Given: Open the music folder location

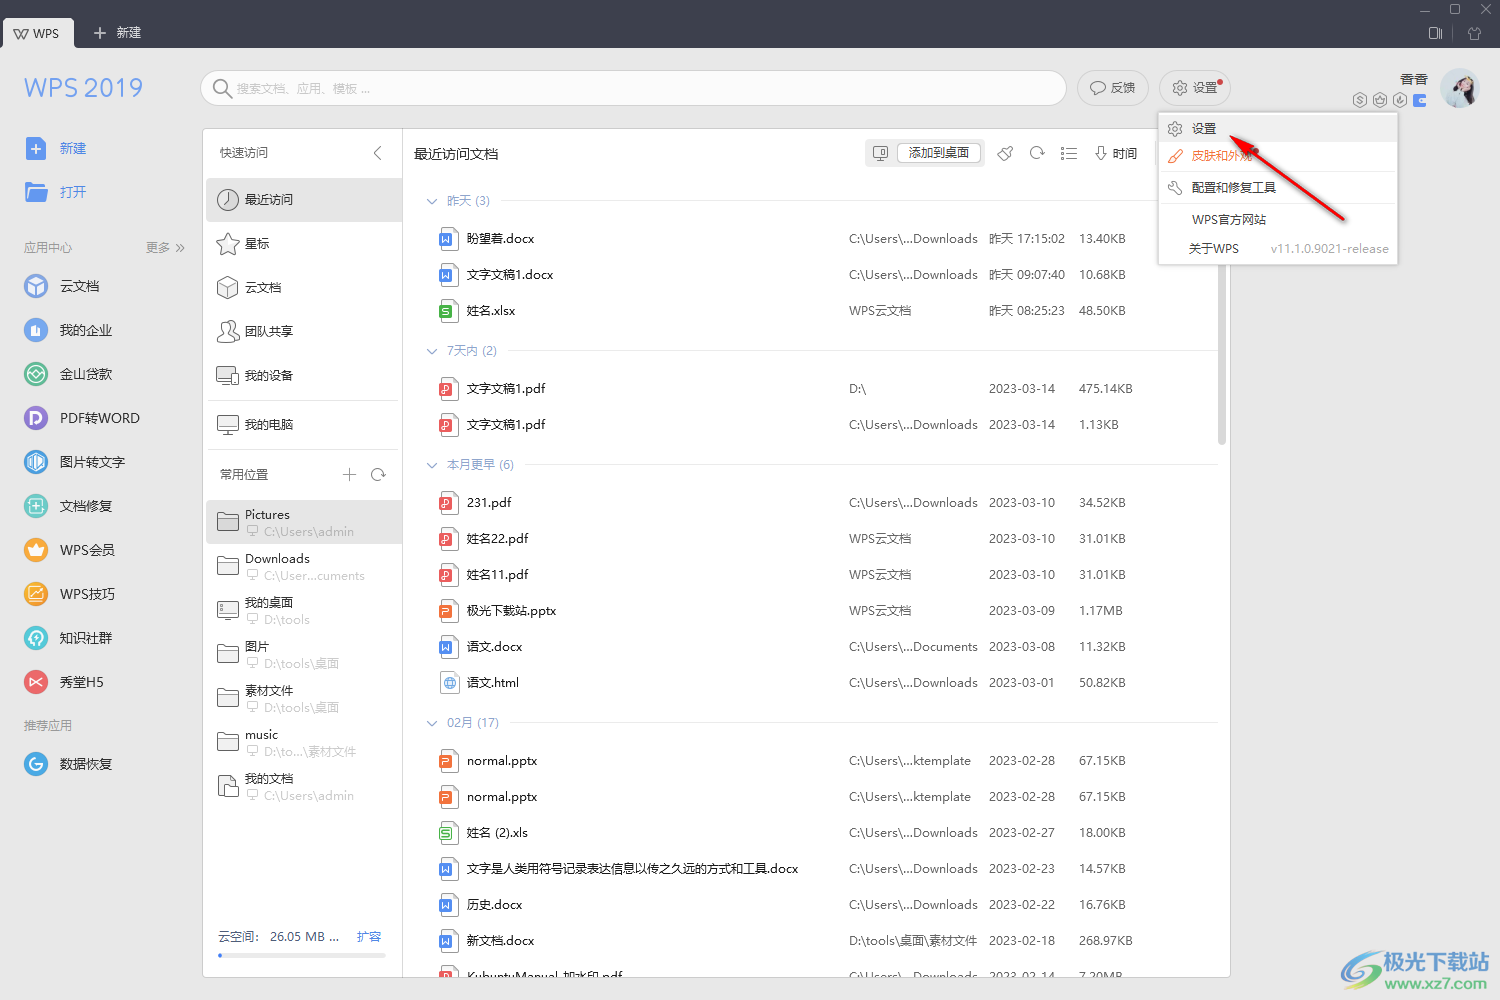Looking at the screenshot, I should [x=304, y=742].
